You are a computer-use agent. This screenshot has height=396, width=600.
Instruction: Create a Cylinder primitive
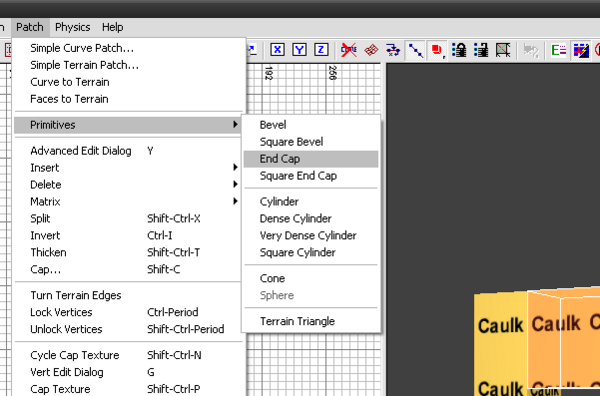[311, 201]
